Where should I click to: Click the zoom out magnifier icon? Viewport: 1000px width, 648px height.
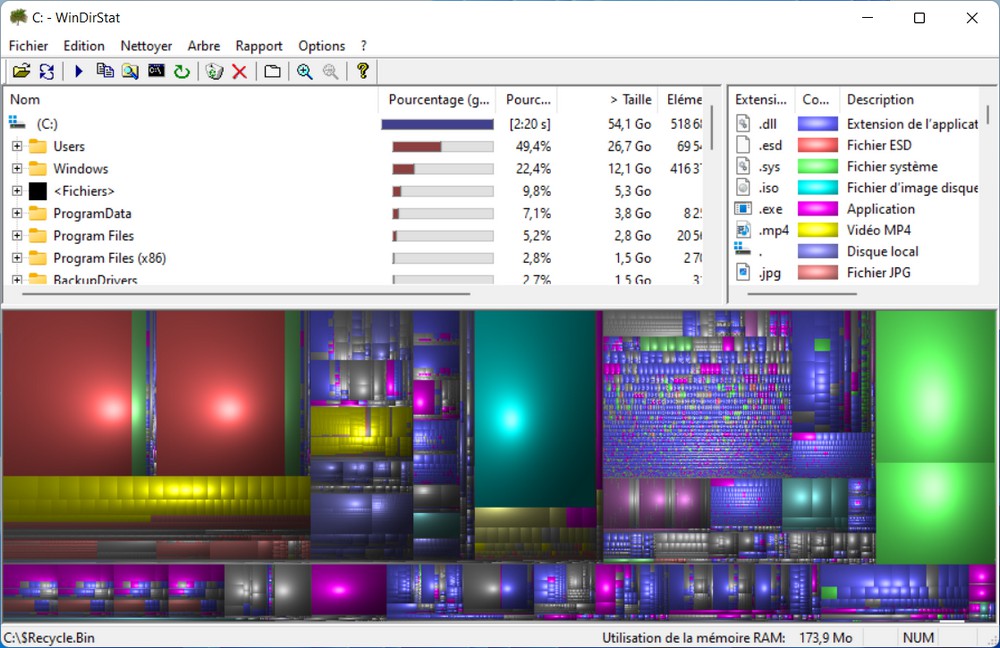(330, 71)
